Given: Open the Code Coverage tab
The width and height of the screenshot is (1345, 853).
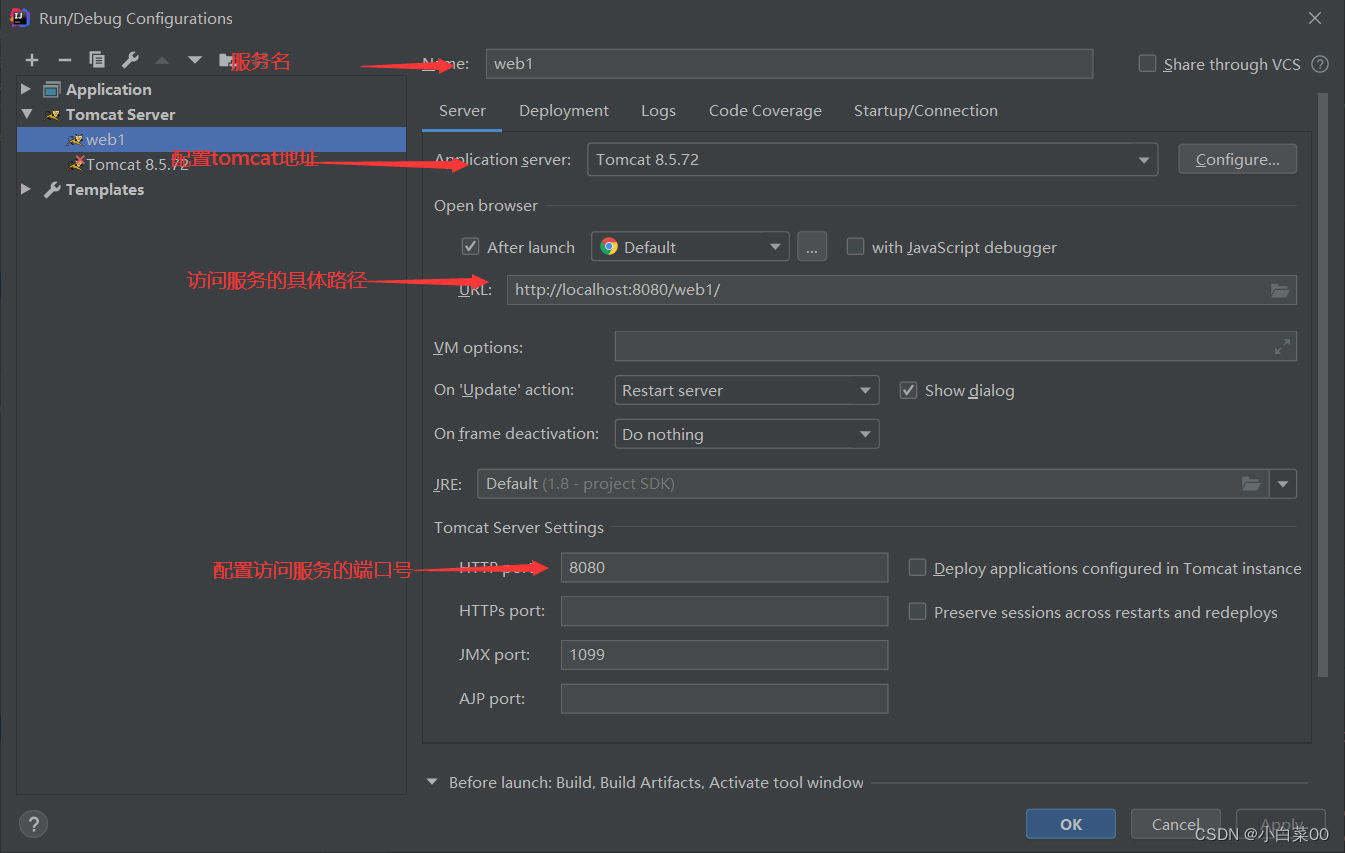Looking at the screenshot, I should point(765,111).
